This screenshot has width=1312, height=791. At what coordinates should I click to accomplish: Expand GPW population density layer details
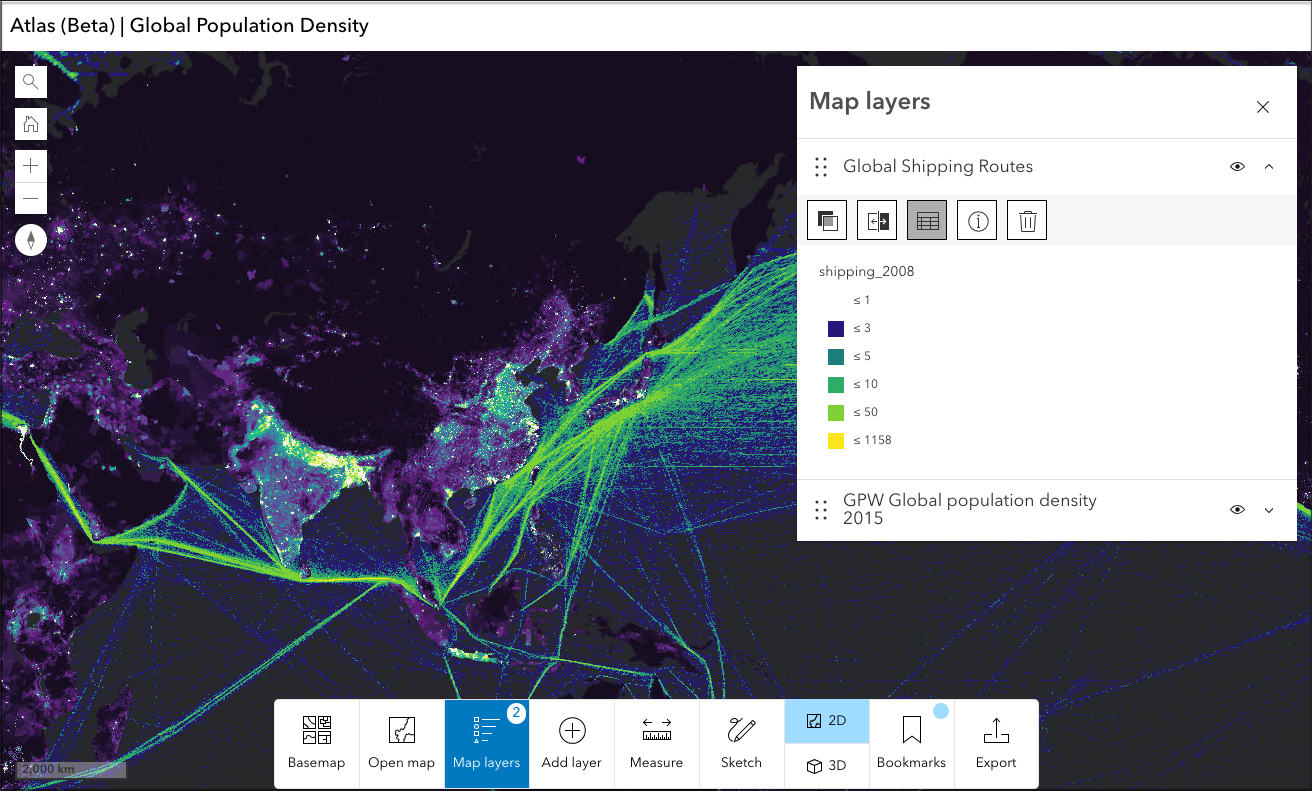1269,510
